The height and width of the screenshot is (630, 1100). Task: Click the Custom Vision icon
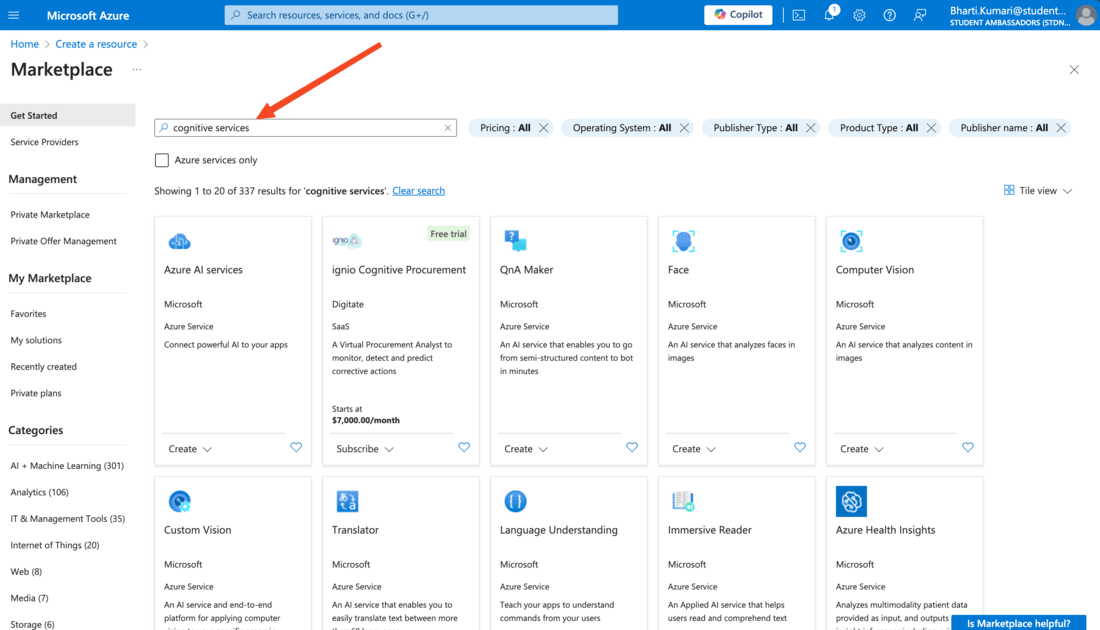(x=180, y=502)
